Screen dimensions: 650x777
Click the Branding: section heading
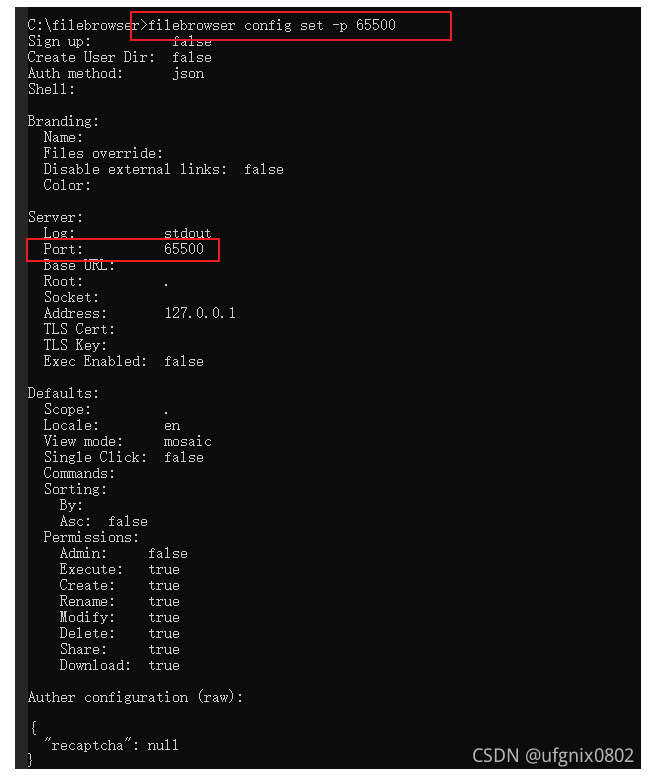(x=63, y=121)
